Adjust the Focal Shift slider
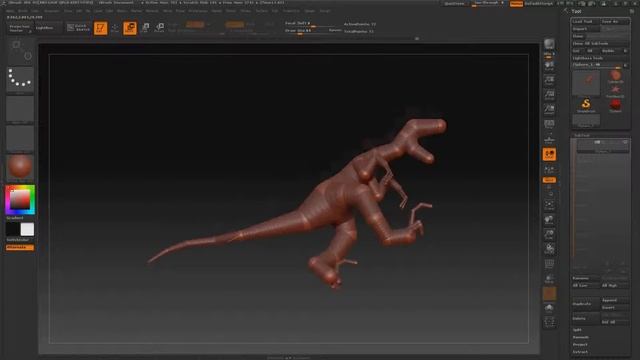Viewport: 640px width, 360px height. click(x=313, y=23)
